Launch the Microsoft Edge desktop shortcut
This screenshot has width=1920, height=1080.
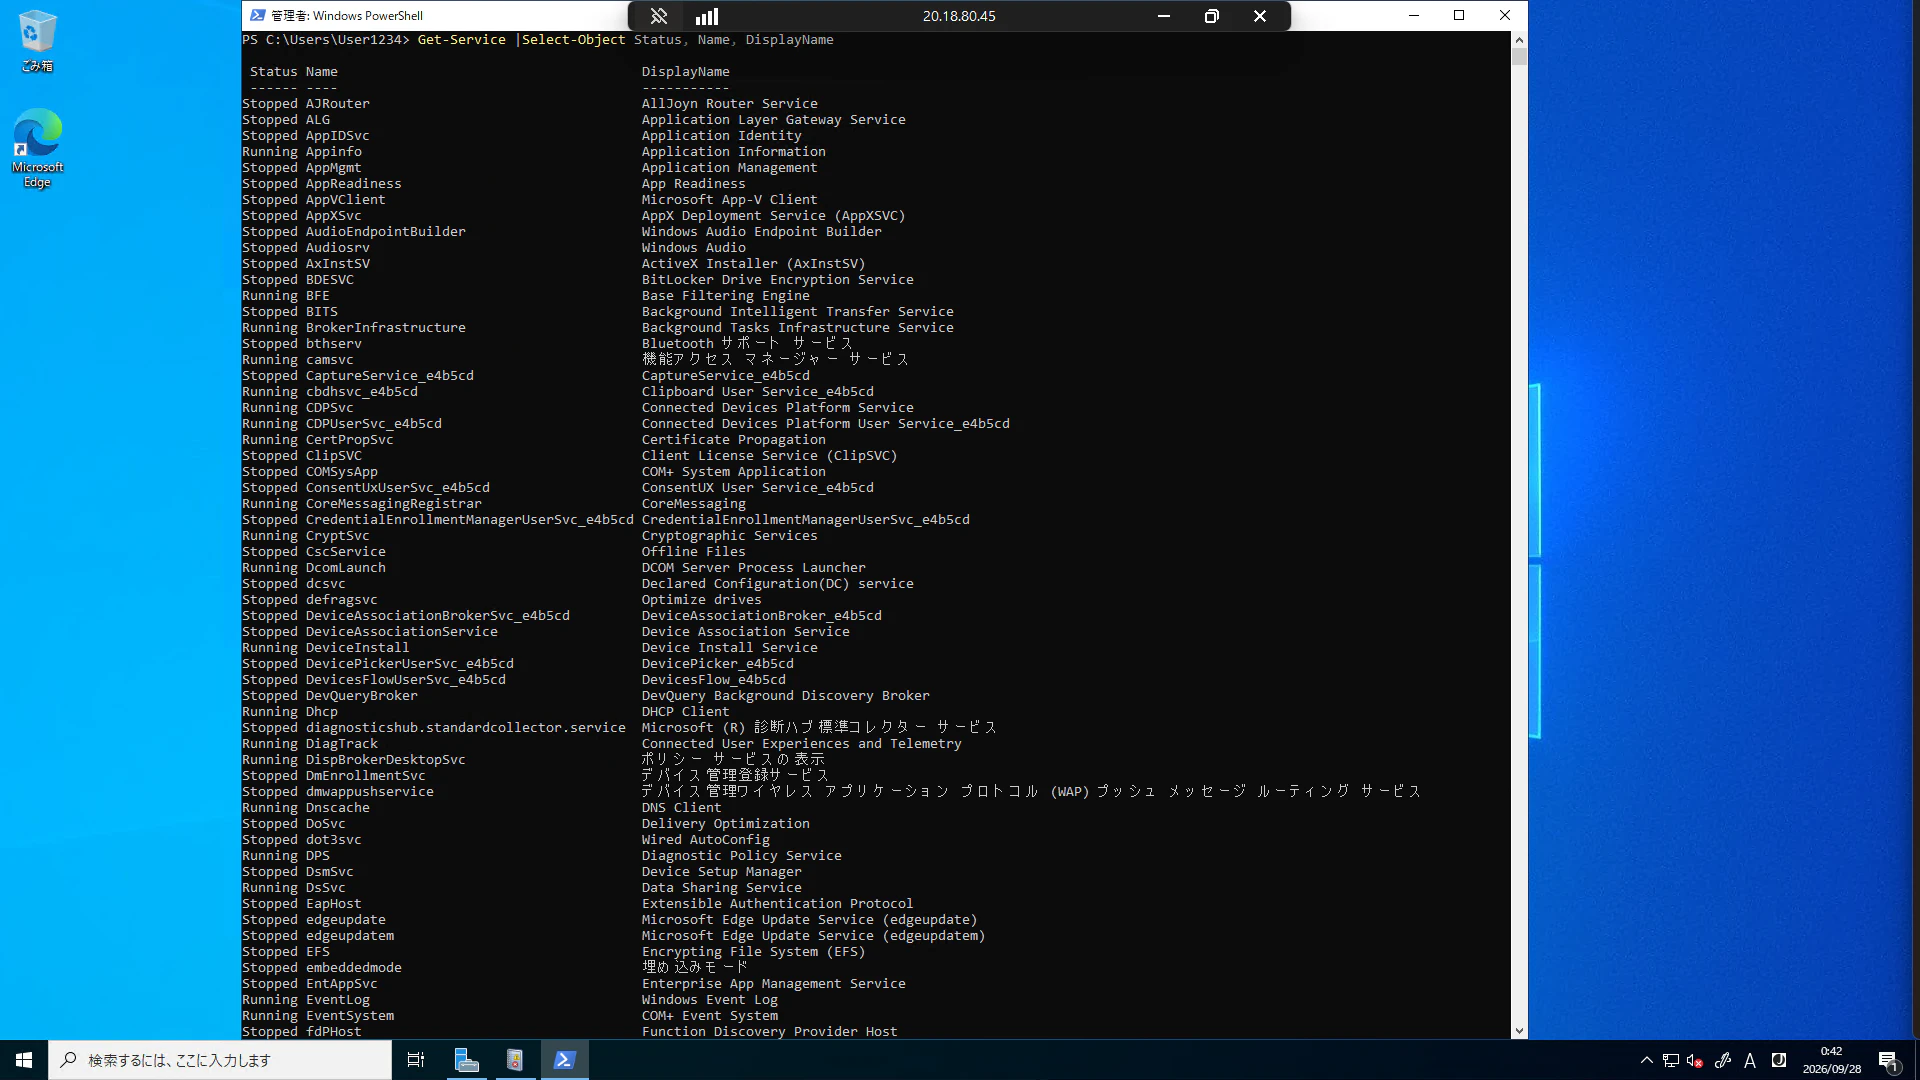pyautogui.click(x=37, y=148)
